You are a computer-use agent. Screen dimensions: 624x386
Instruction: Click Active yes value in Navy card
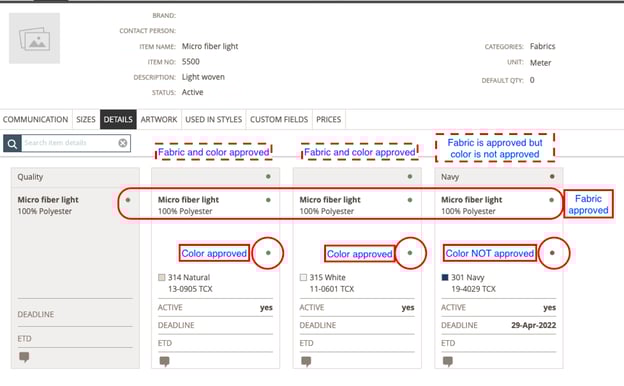[x=550, y=307]
